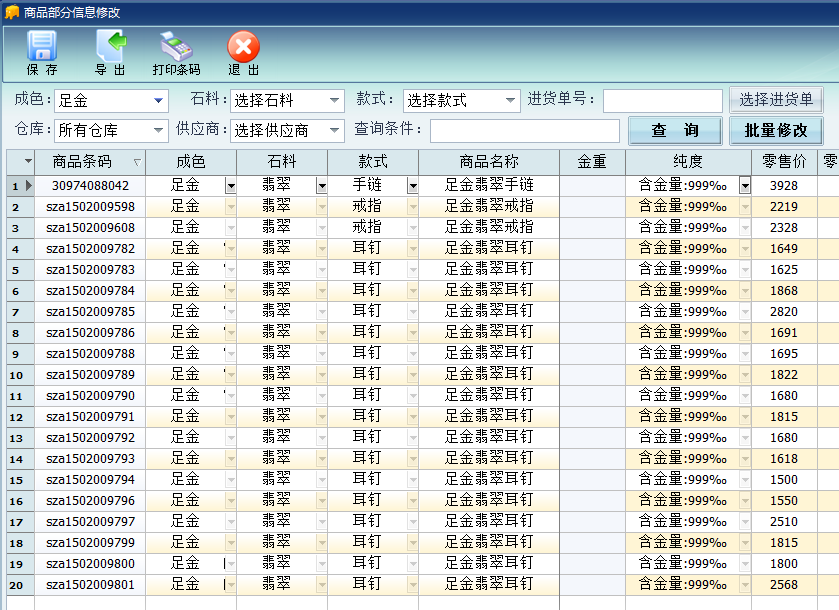839x610 pixels.
Task: Click the window title bar app icon
Action: [12, 12]
